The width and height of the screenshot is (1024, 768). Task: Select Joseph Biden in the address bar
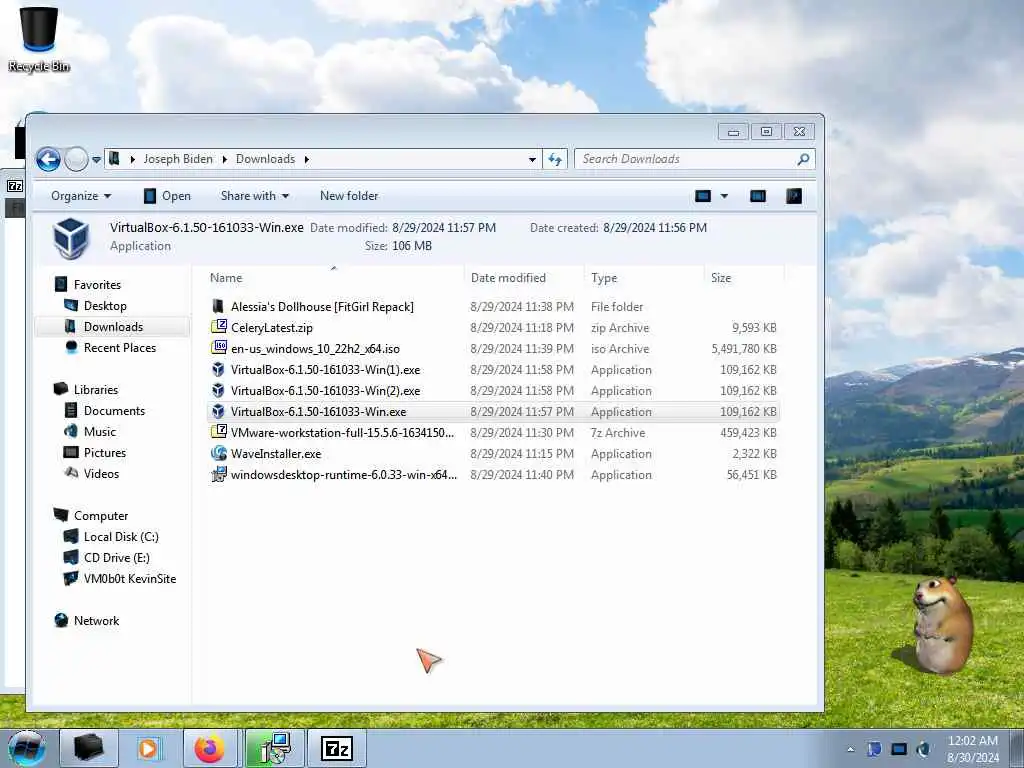[x=178, y=159]
